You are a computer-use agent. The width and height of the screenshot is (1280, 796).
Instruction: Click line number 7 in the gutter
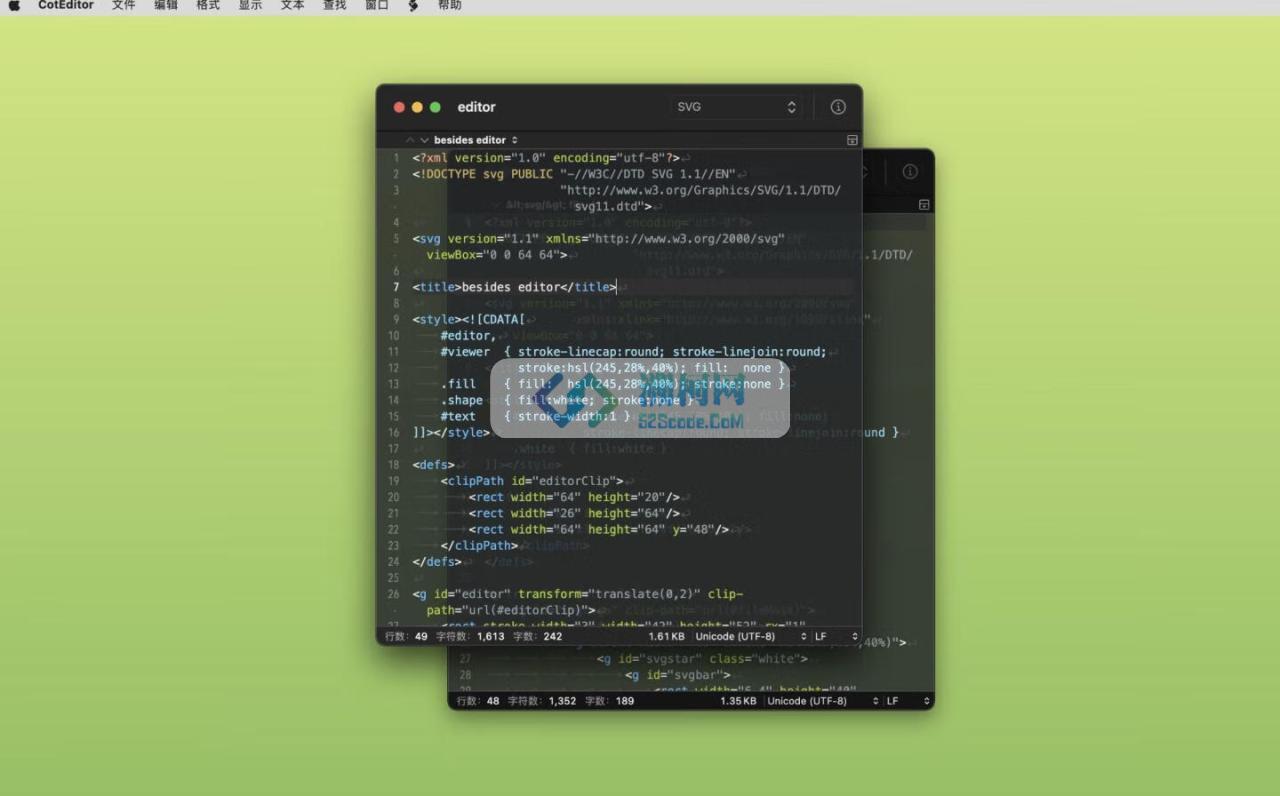tap(396, 287)
